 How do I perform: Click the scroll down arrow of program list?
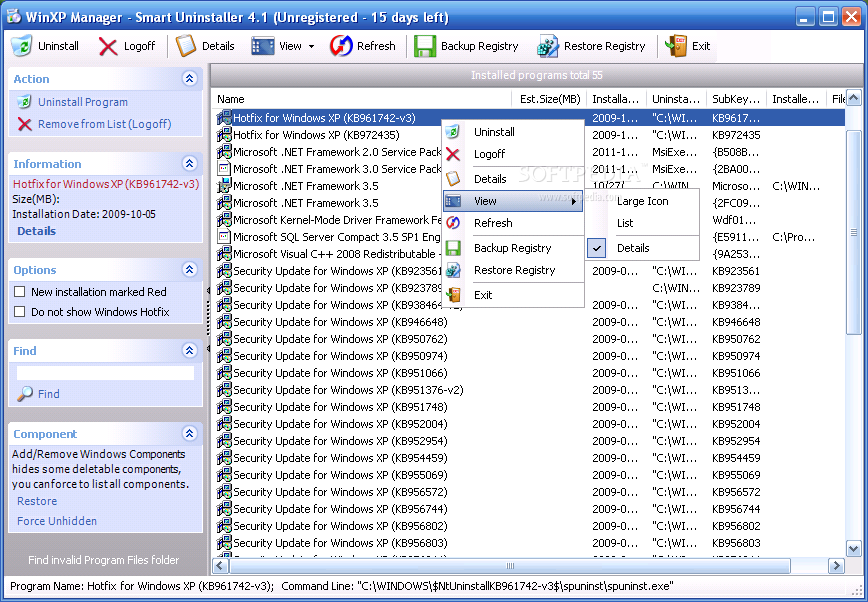pyautogui.click(x=854, y=548)
